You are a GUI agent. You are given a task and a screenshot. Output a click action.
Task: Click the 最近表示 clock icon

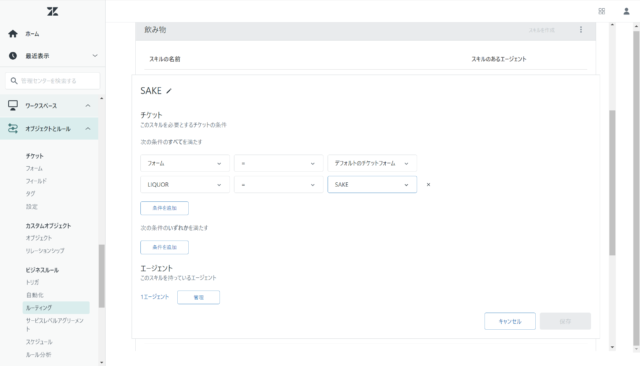pos(13,55)
